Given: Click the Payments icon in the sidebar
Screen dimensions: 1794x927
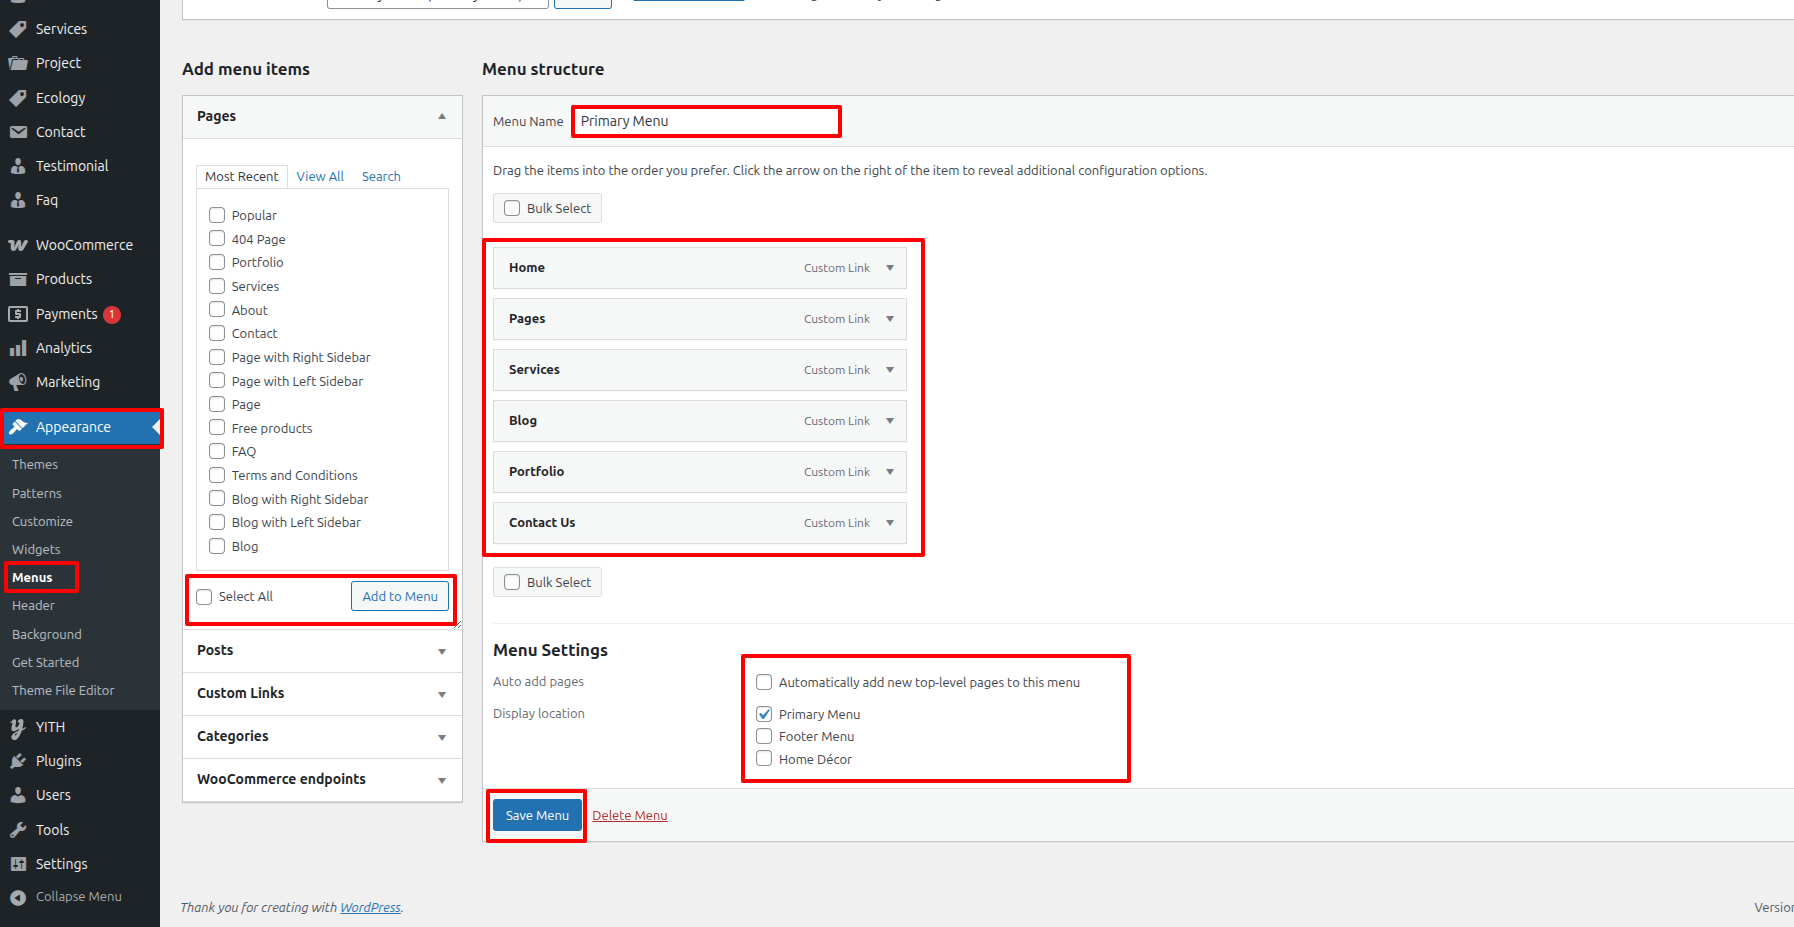Looking at the screenshot, I should (x=18, y=314).
